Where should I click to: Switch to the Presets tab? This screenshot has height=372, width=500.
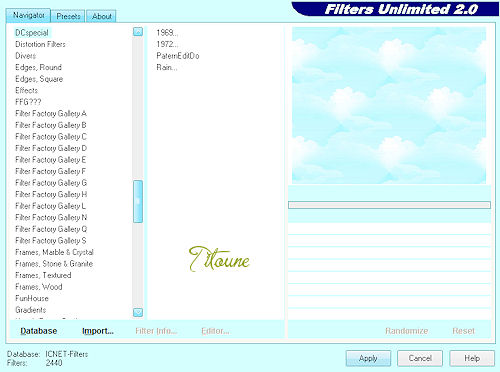pyautogui.click(x=68, y=16)
